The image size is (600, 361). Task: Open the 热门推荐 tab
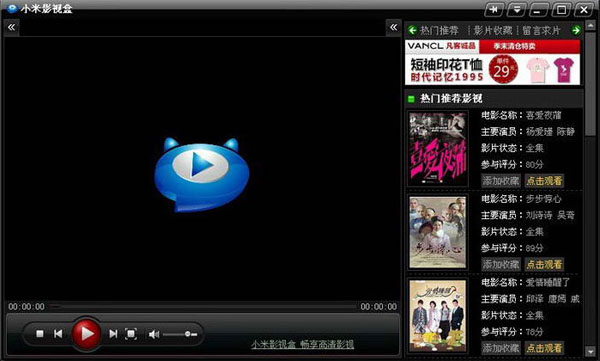point(439,30)
